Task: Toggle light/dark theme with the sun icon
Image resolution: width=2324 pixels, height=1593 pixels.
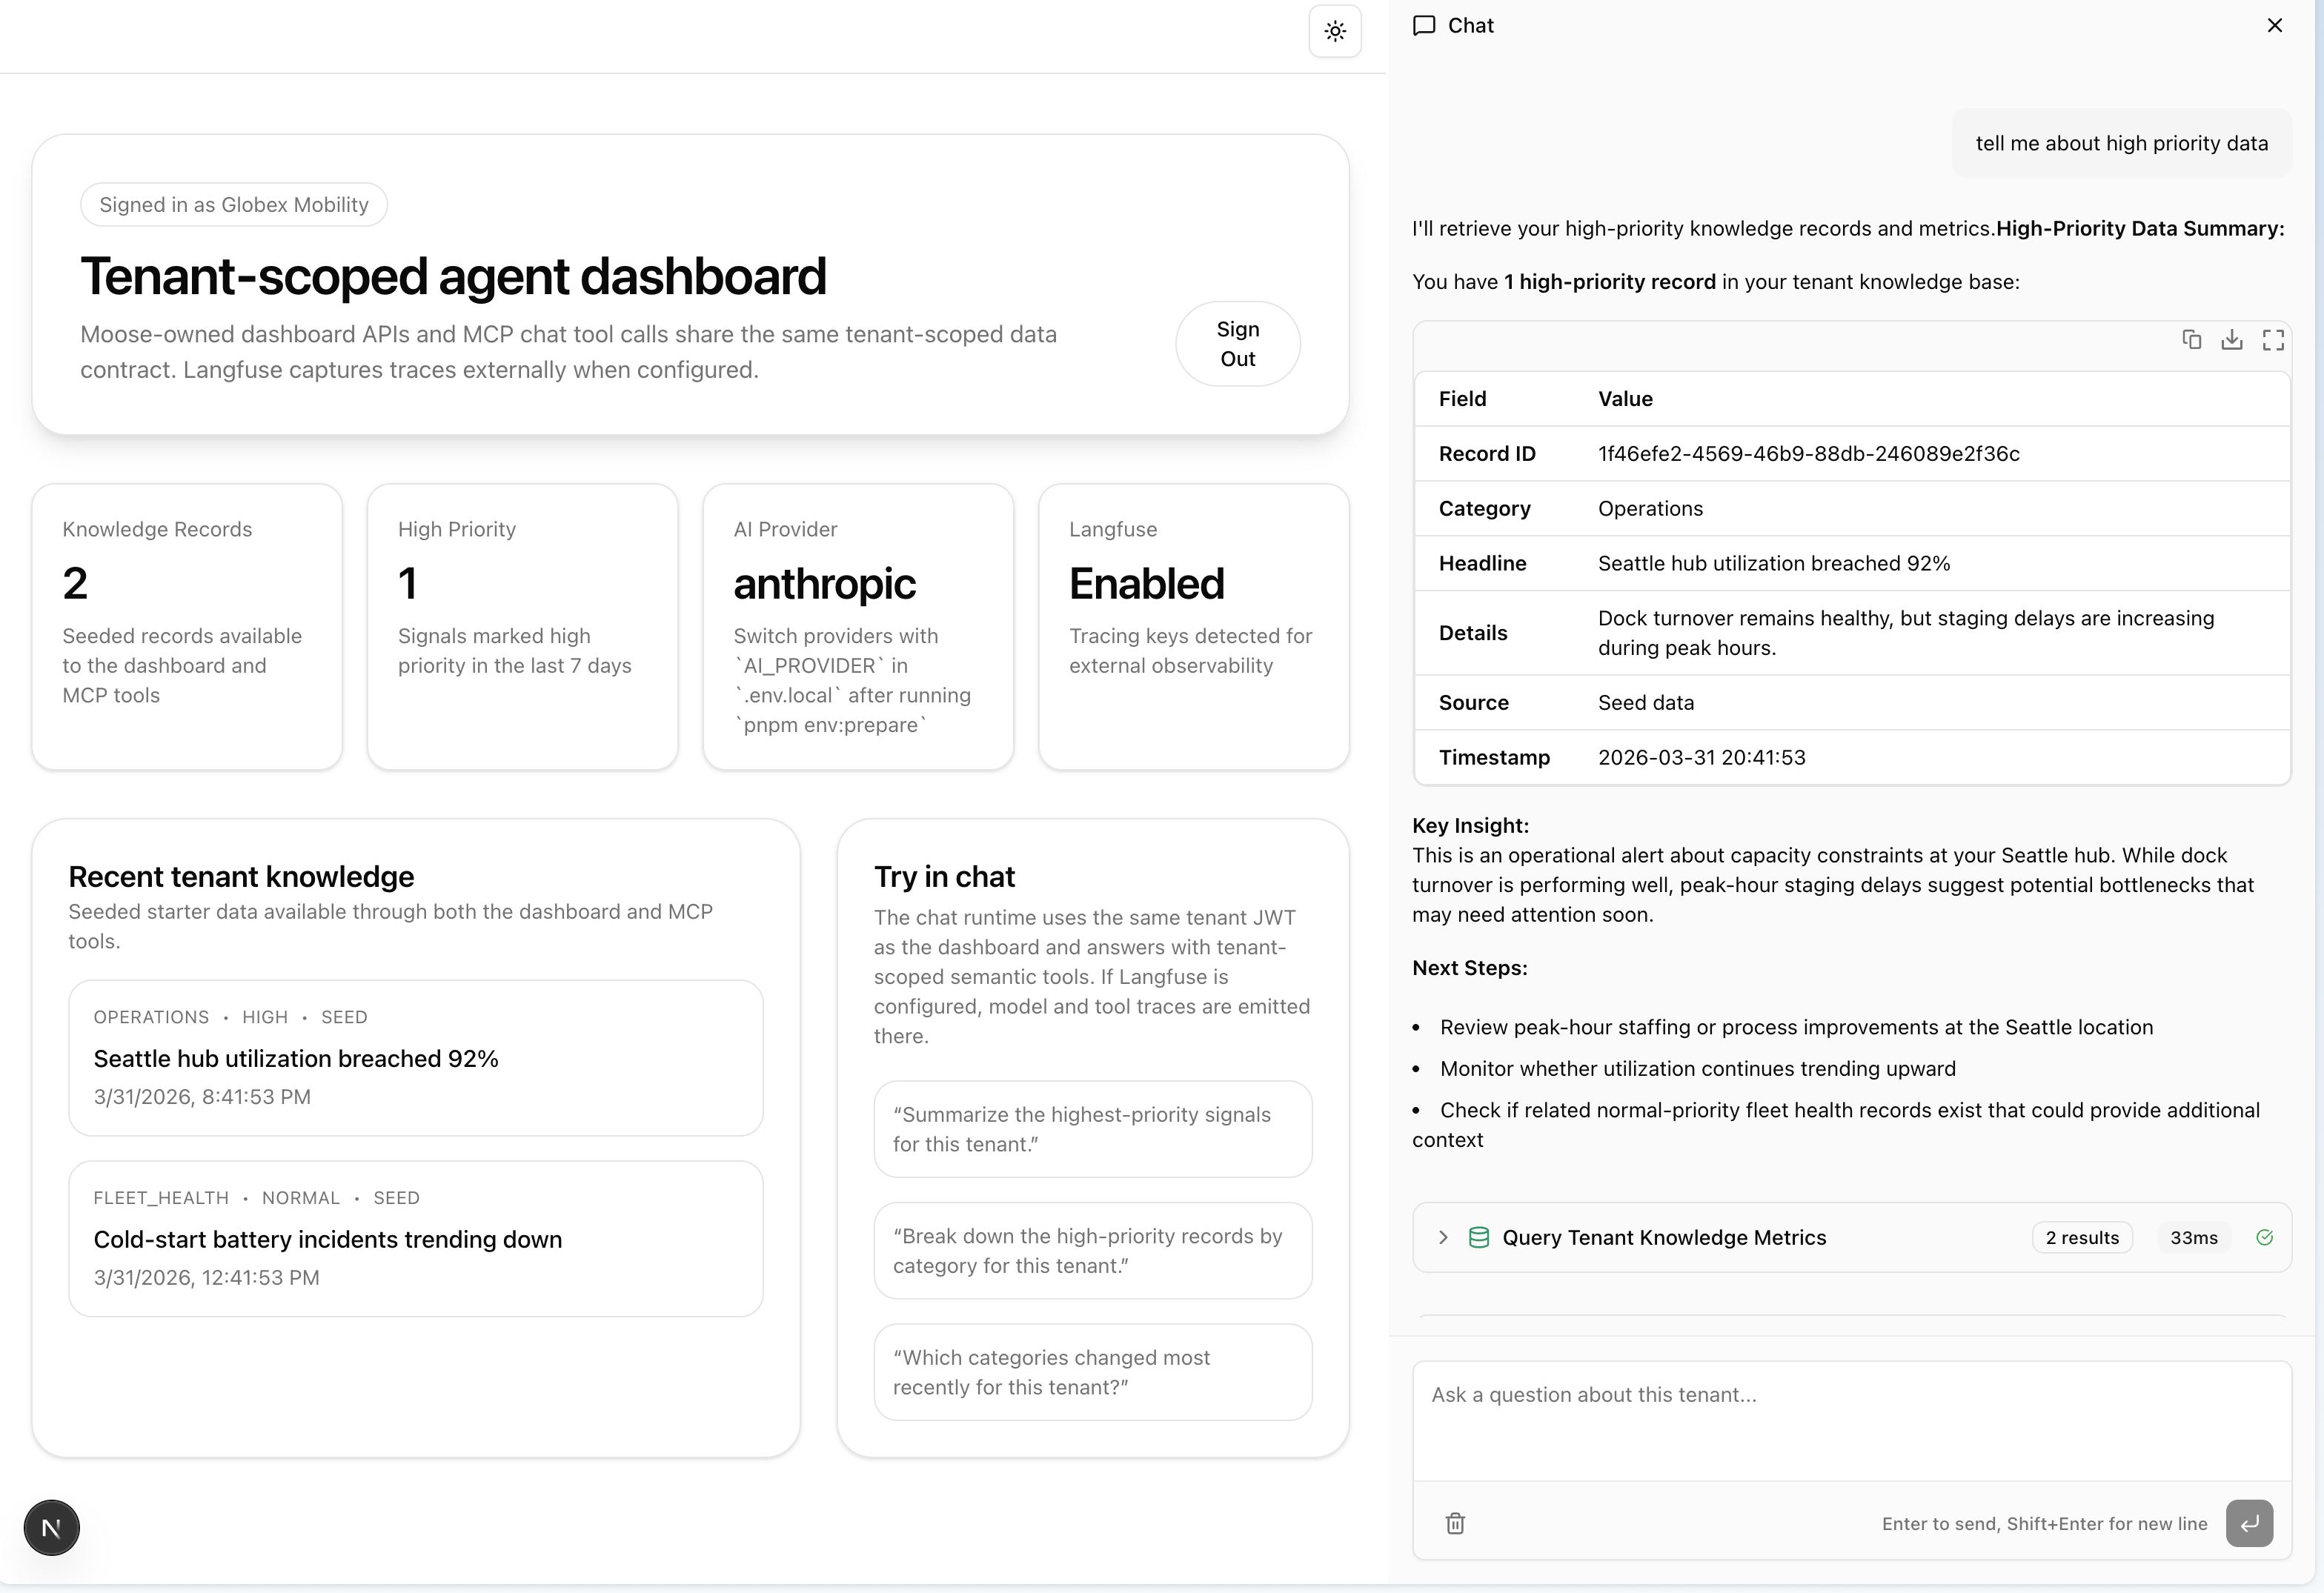Action: pyautogui.click(x=1336, y=31)
